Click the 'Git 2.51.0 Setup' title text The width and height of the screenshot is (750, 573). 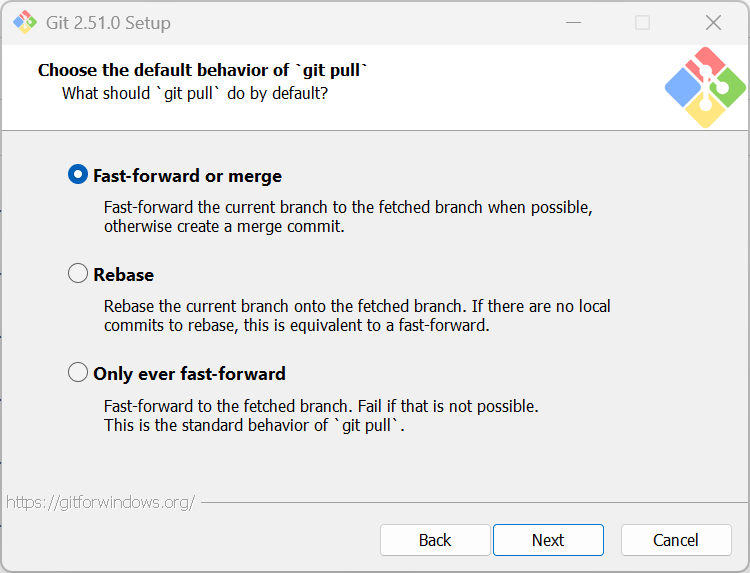click(x=108, y=22)
